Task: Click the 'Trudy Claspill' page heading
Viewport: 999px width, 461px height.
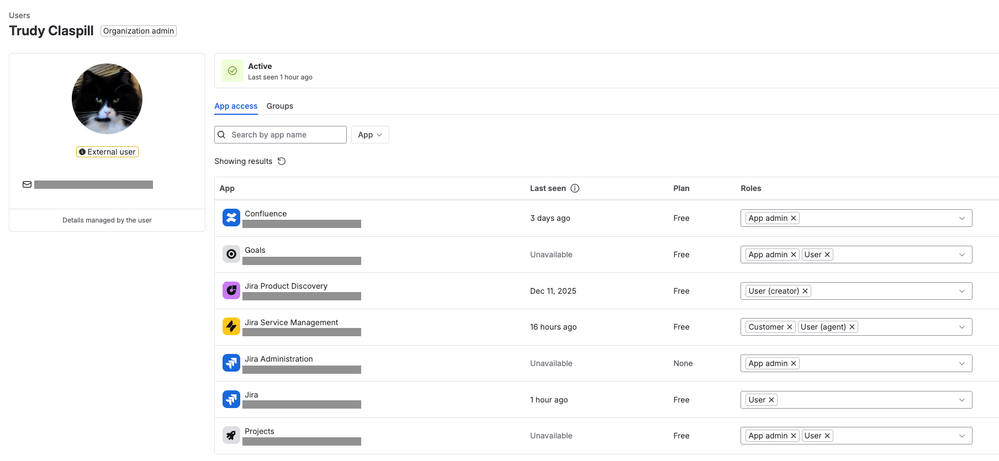Action: tap(52, 31)
